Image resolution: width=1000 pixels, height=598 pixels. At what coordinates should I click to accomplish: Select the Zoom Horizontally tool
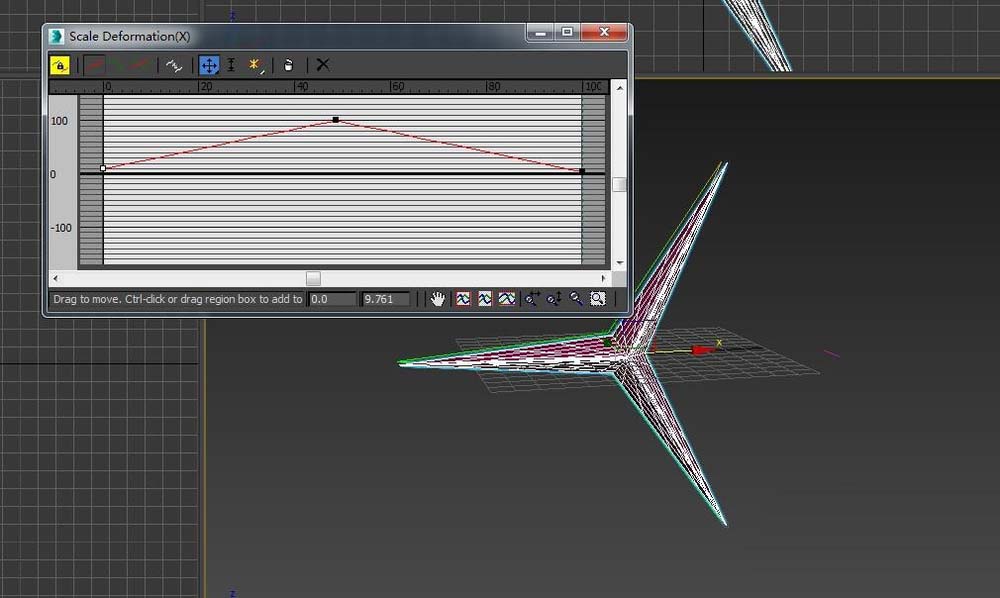532,299
